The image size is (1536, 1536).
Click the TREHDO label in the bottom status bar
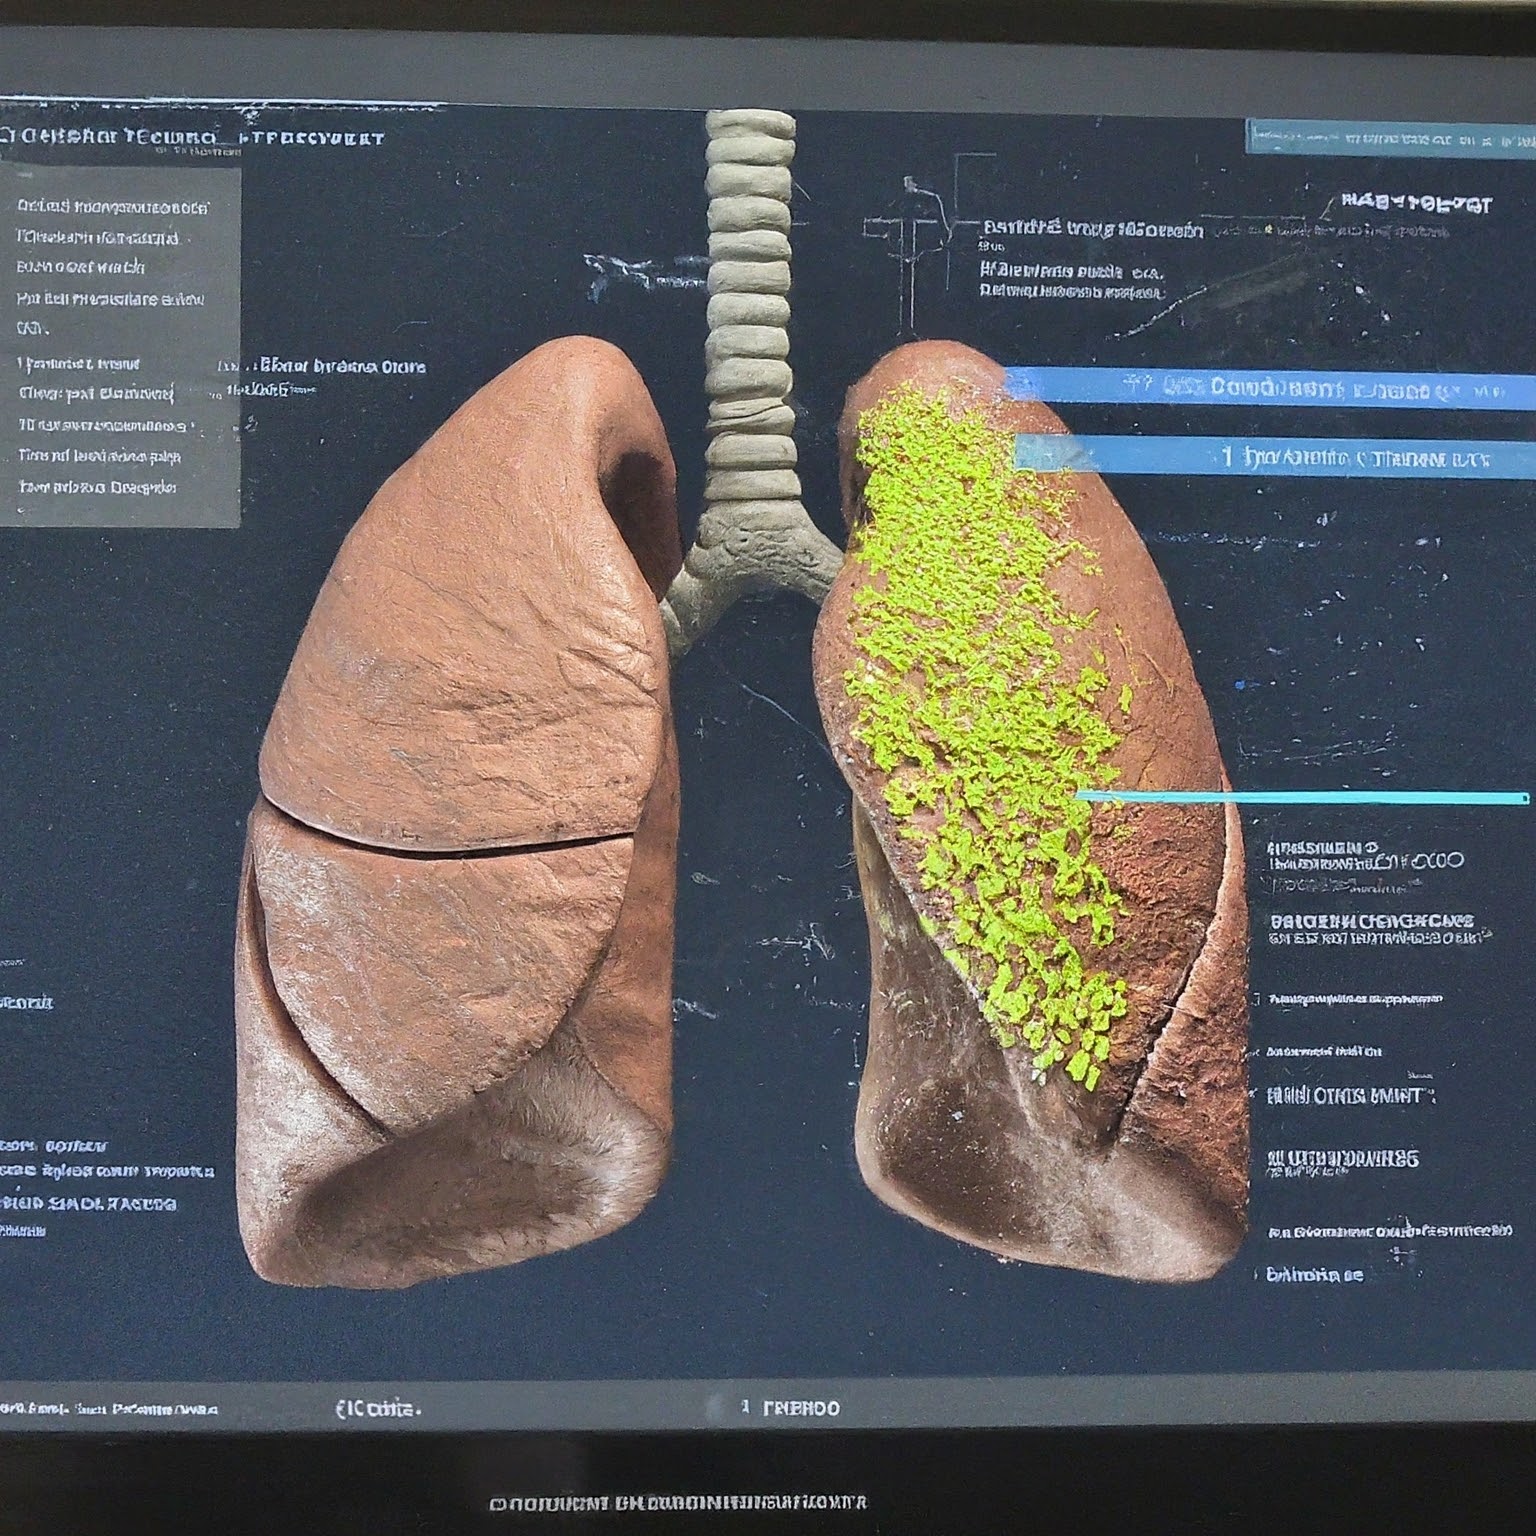click(800, 1408)
